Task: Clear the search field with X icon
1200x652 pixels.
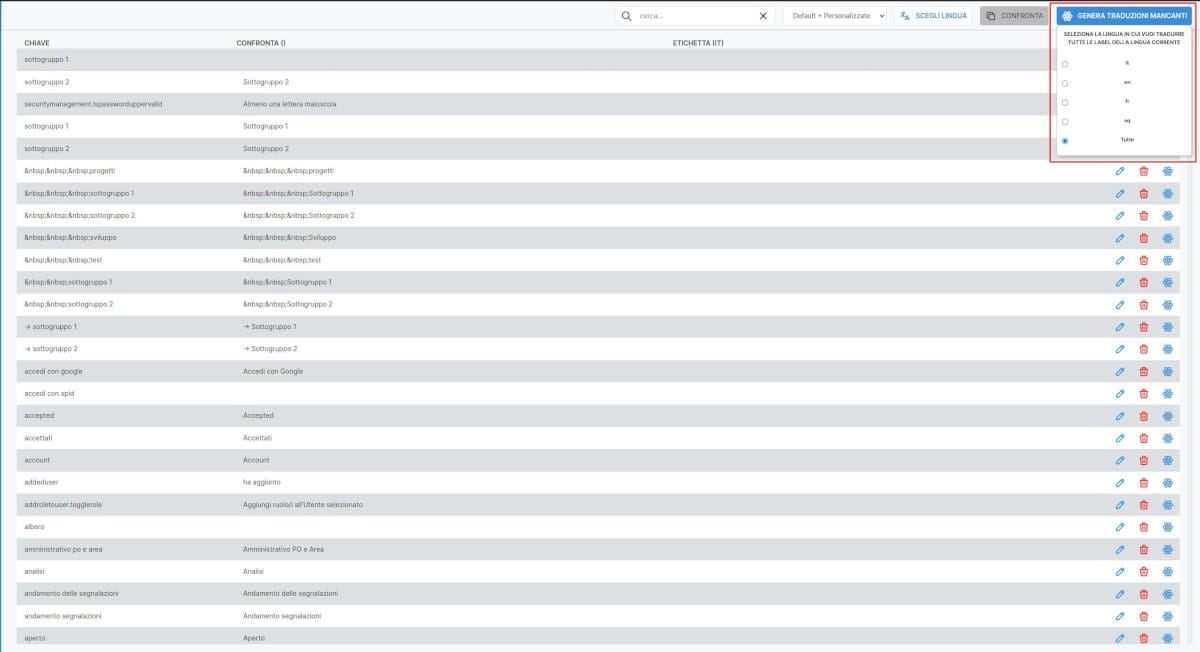Action: click(x=763, y=16)
